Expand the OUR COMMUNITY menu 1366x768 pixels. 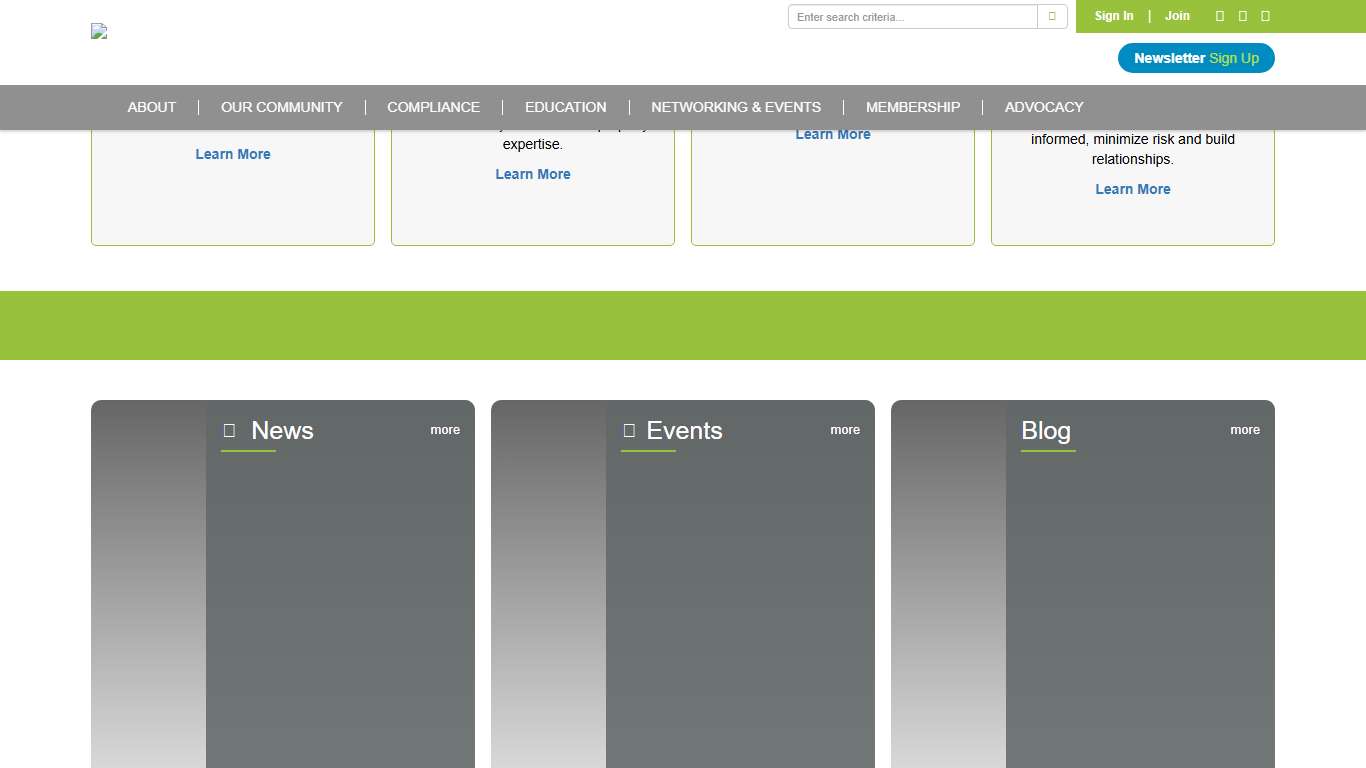[282, 107]
